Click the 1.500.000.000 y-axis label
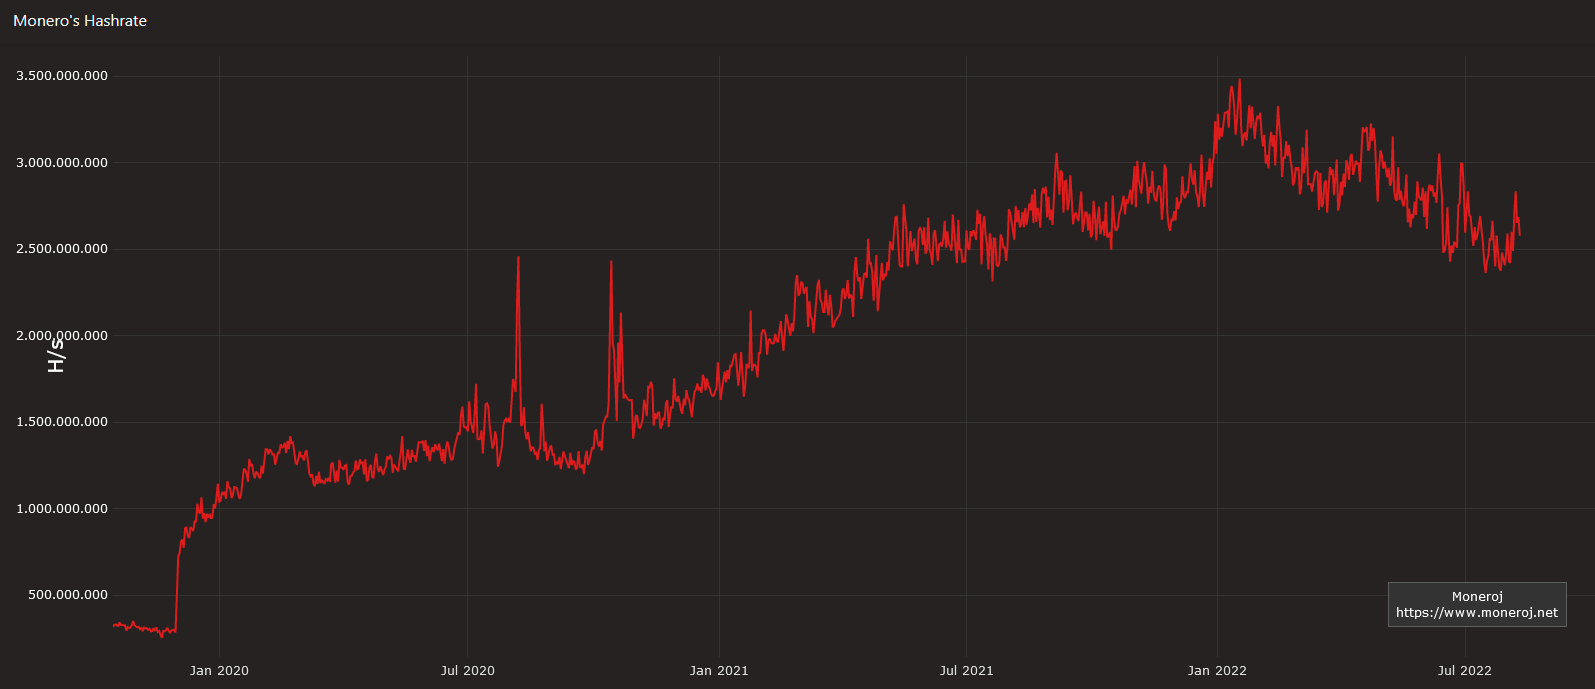Image resolution: width=1595 pixels, height=689 pixels. click(x=62, y=422)
